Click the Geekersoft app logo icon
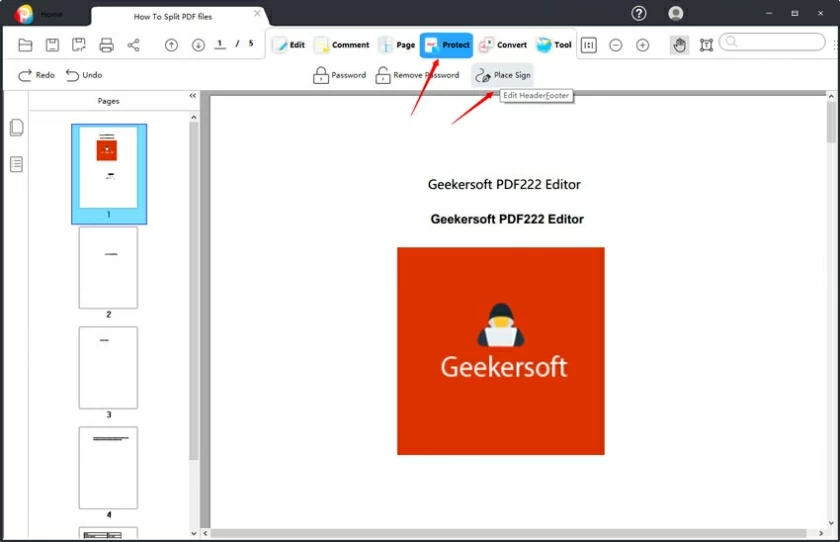Viewport: 840px width, 542px height. 24,14
